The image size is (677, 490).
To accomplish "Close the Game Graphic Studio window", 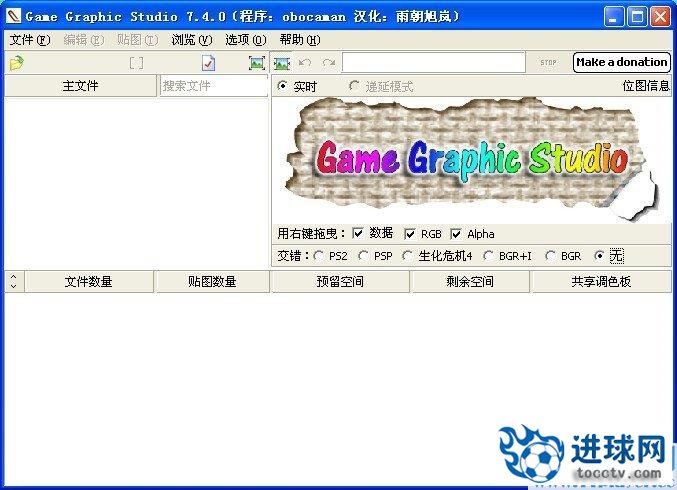I will 661,17.
